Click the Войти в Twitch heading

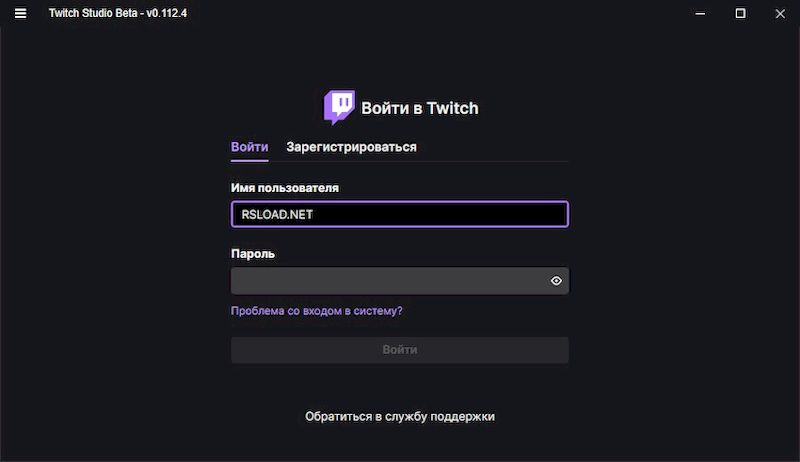[419, 108]
